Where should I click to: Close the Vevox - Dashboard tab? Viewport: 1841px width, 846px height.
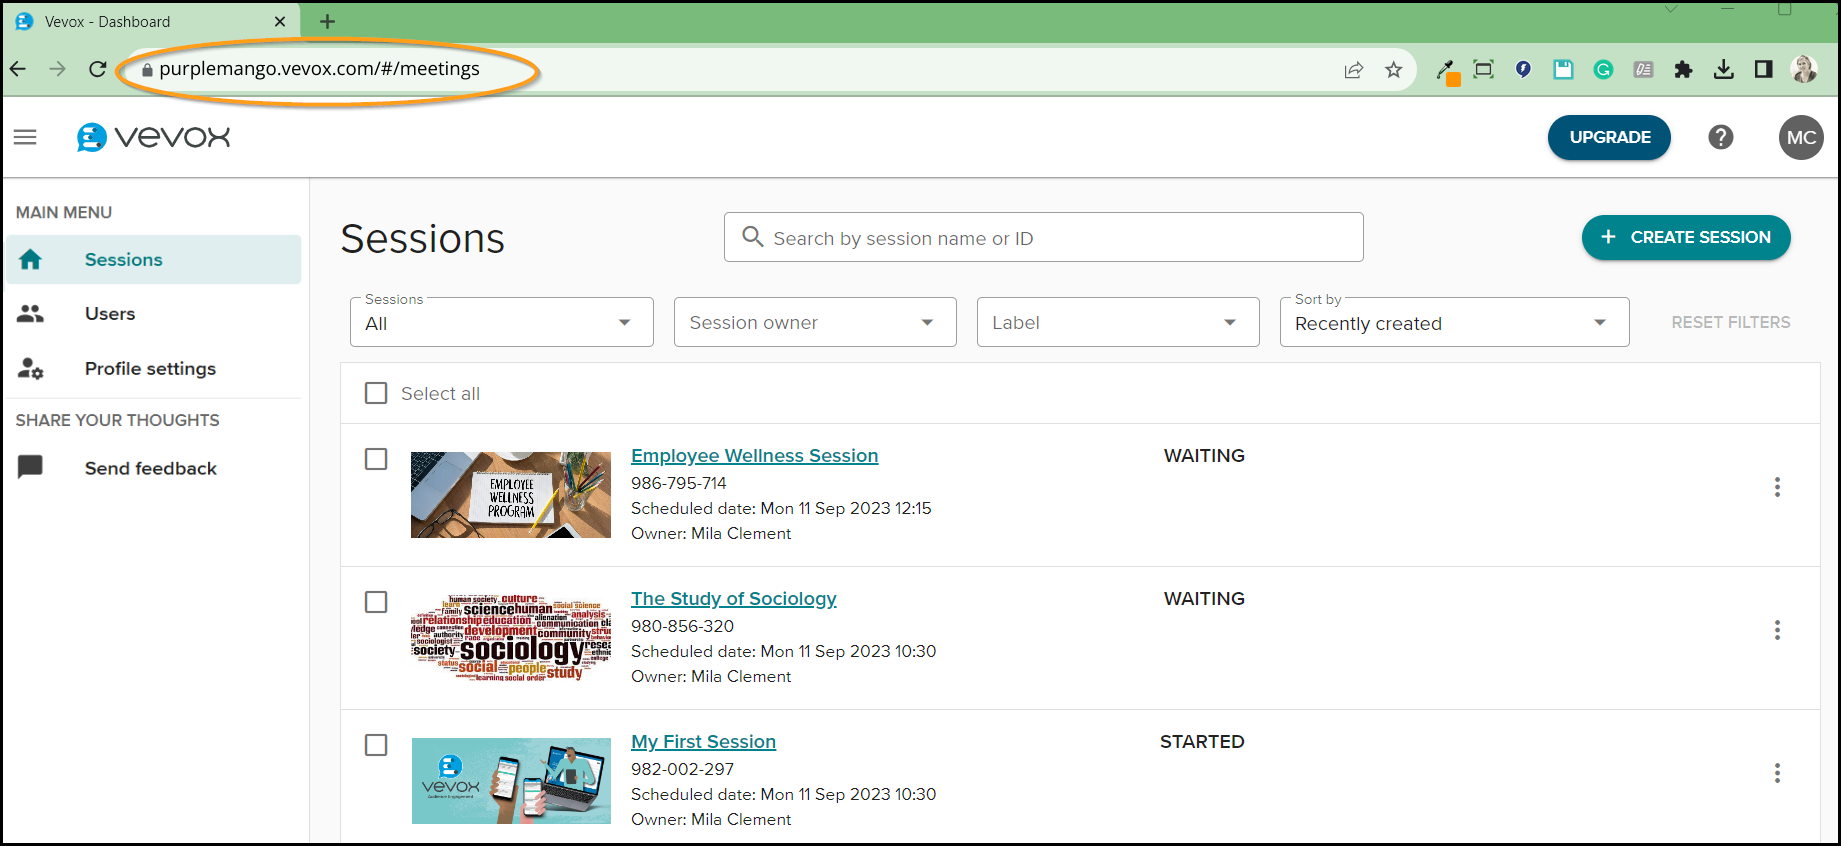(280, 21)
